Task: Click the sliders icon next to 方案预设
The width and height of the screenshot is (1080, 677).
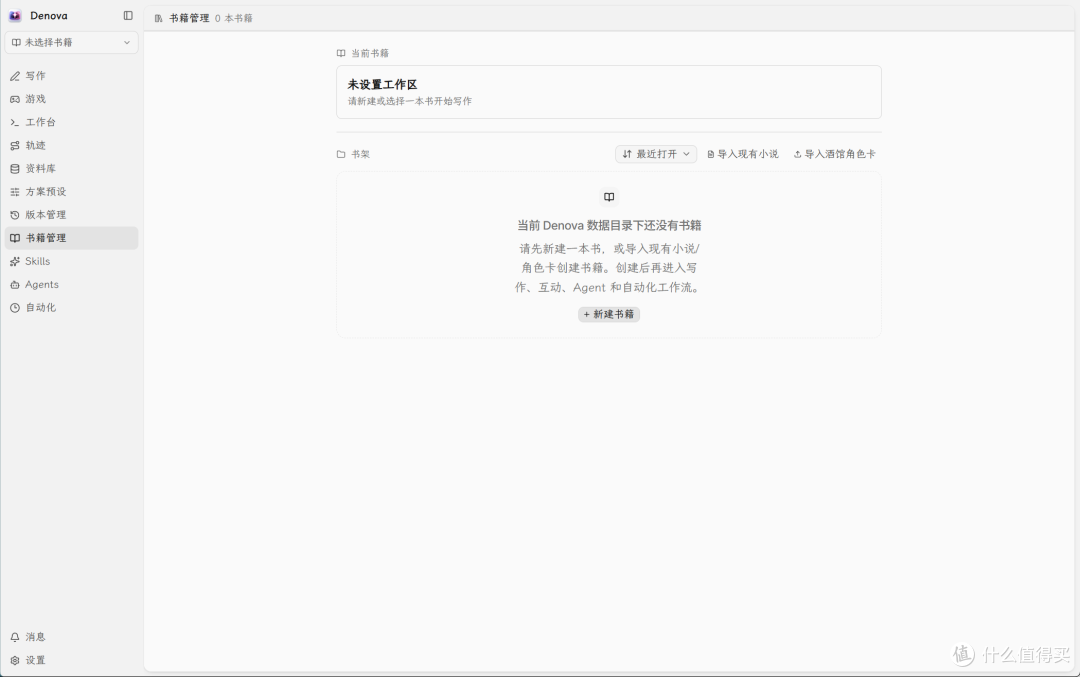Action: pyautogui.click(x=15, y=192)
